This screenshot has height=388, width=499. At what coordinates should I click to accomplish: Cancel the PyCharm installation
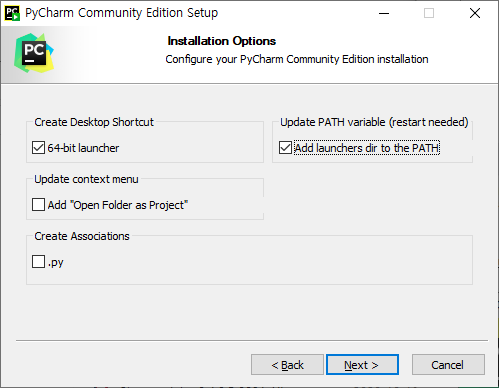[x=448, y=365]
